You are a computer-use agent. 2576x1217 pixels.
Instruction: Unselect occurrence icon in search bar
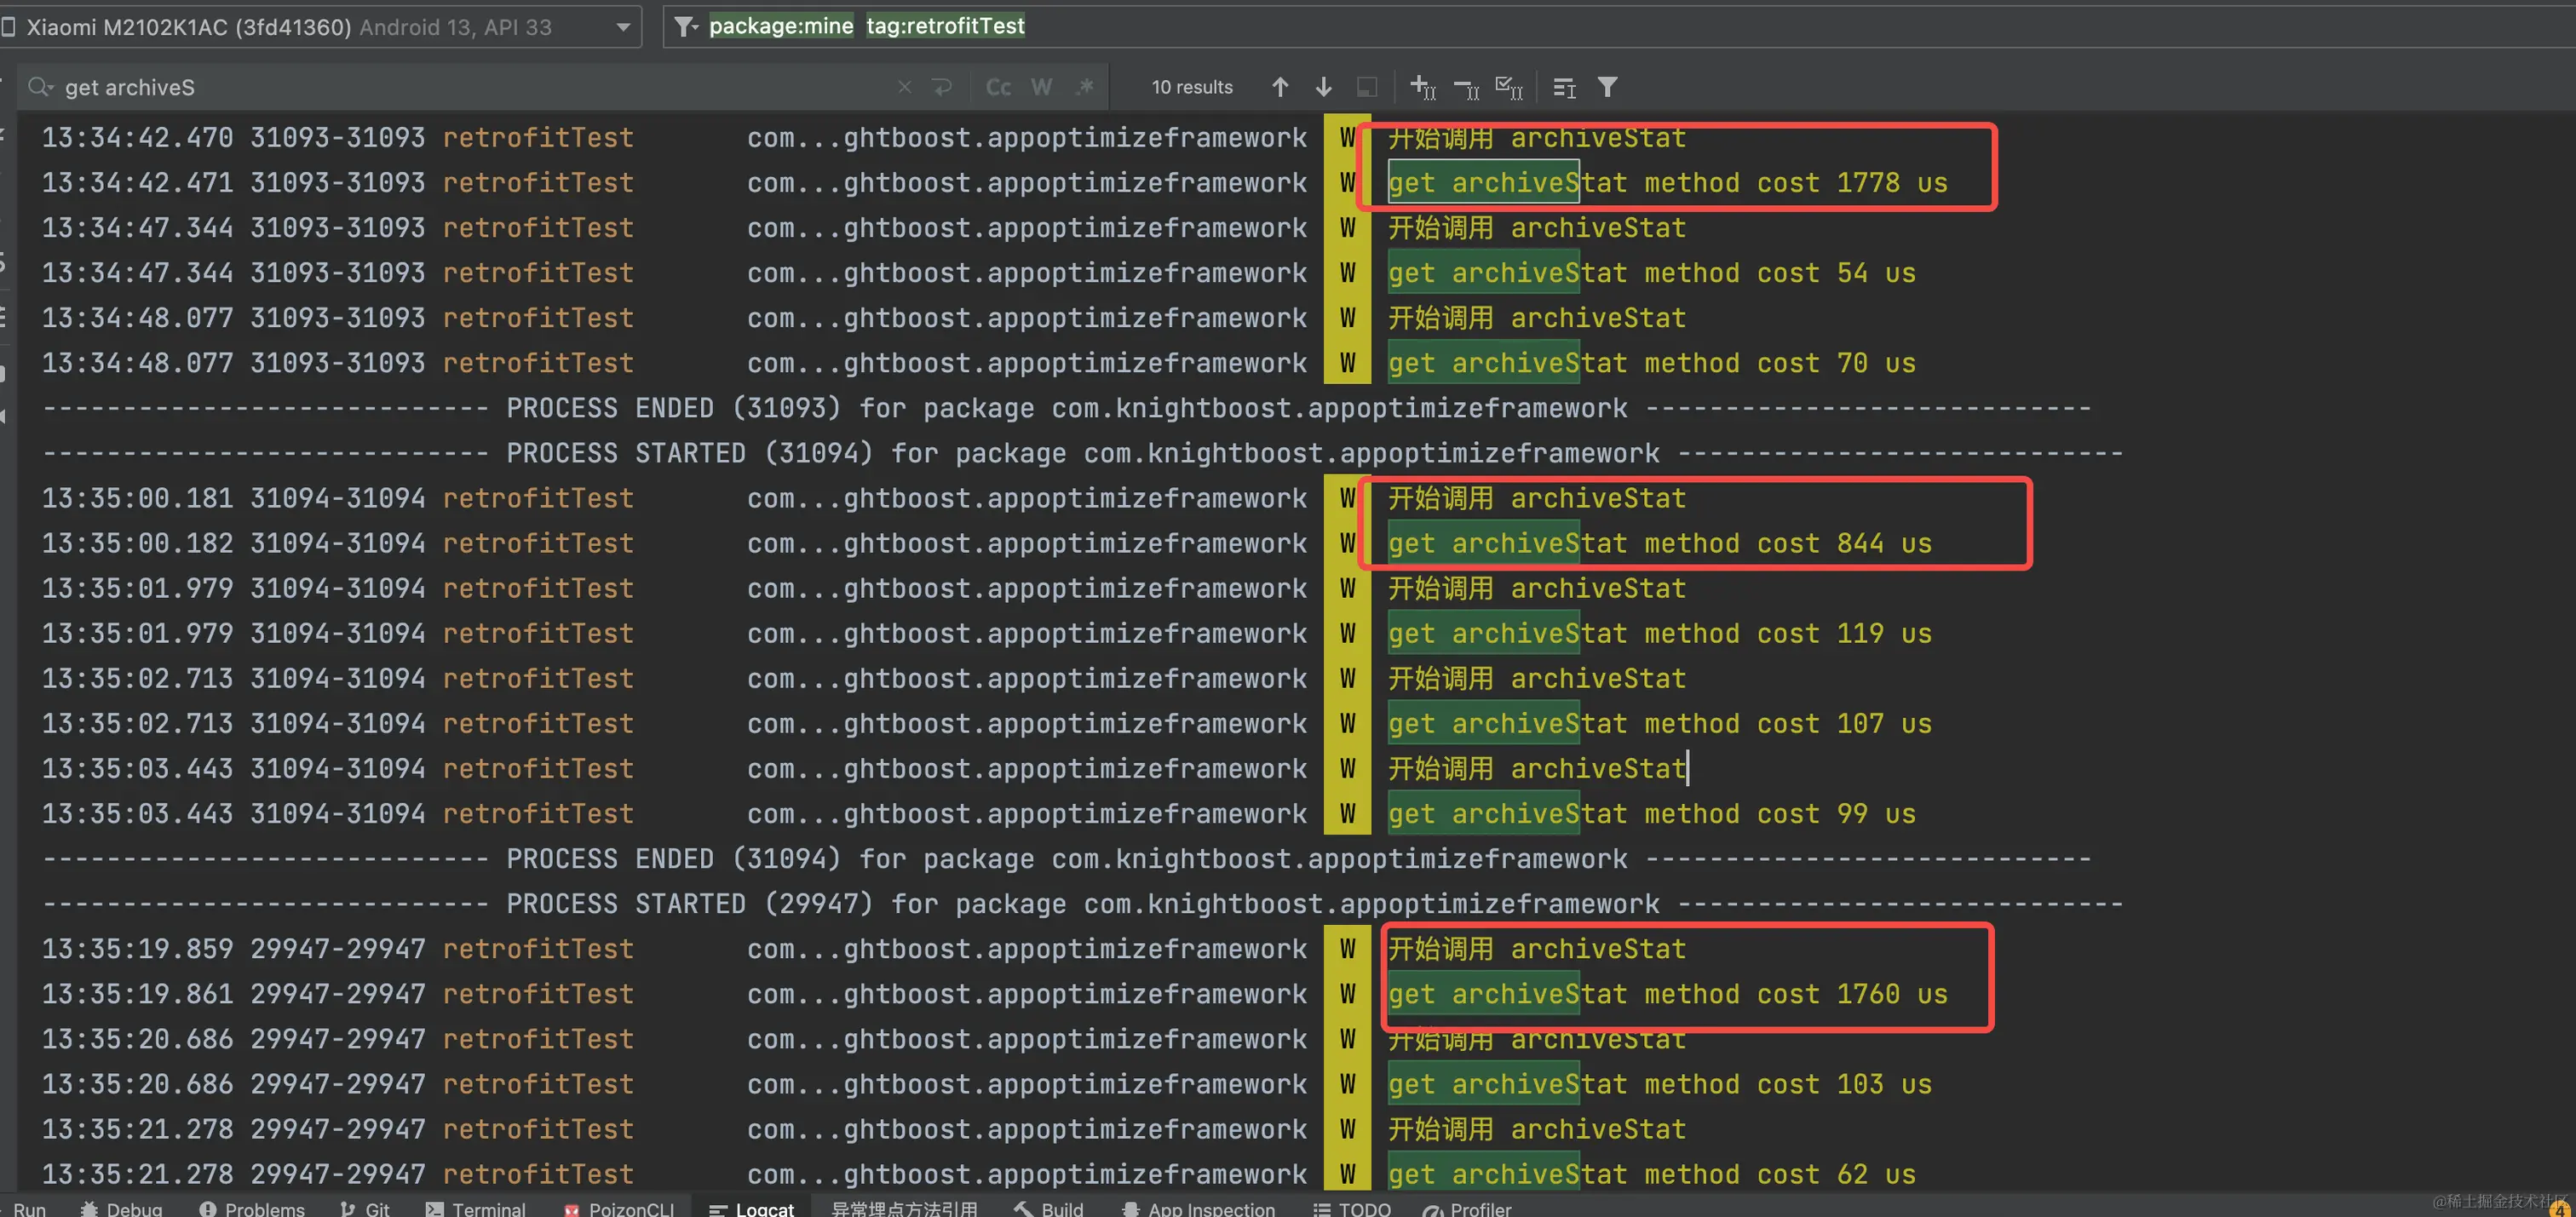click(x=1466, y=88)
